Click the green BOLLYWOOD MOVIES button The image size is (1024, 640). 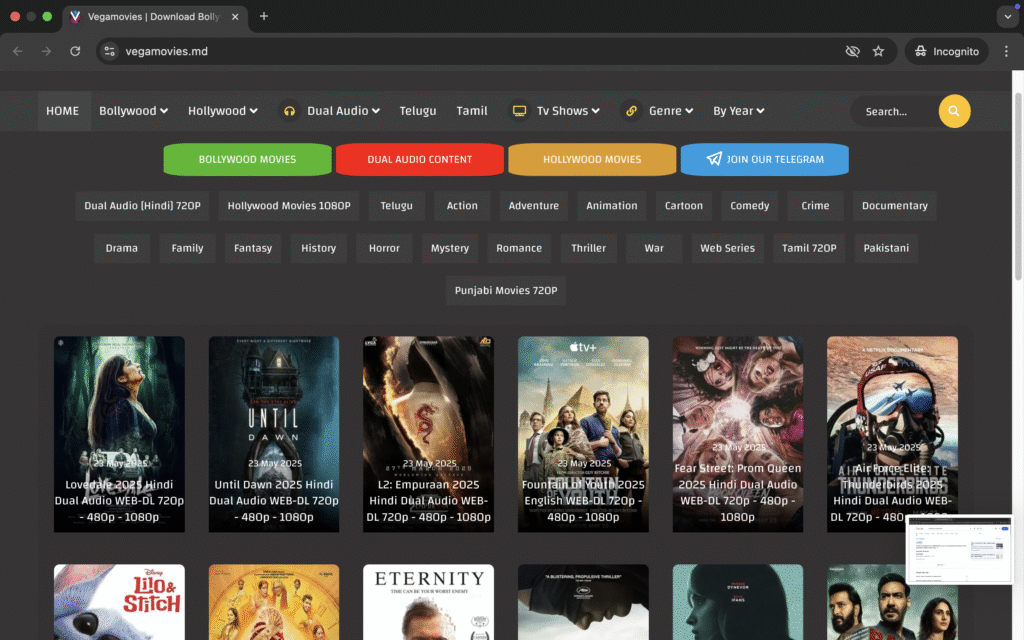click(248, 159)
